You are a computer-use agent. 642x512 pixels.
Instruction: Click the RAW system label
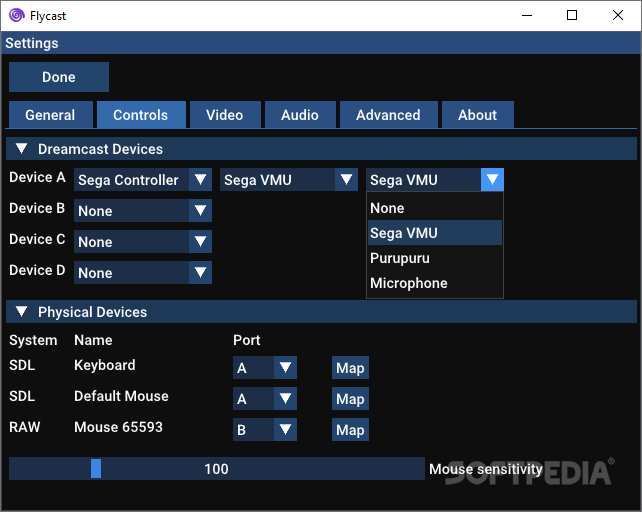(25, 427)
